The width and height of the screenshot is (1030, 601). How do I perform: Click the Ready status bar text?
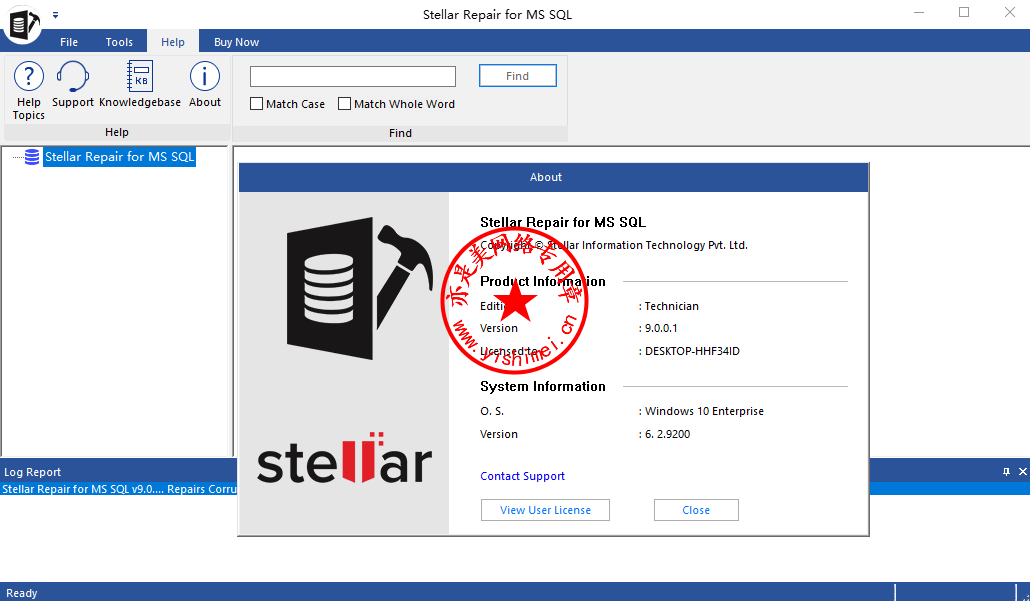22,593
